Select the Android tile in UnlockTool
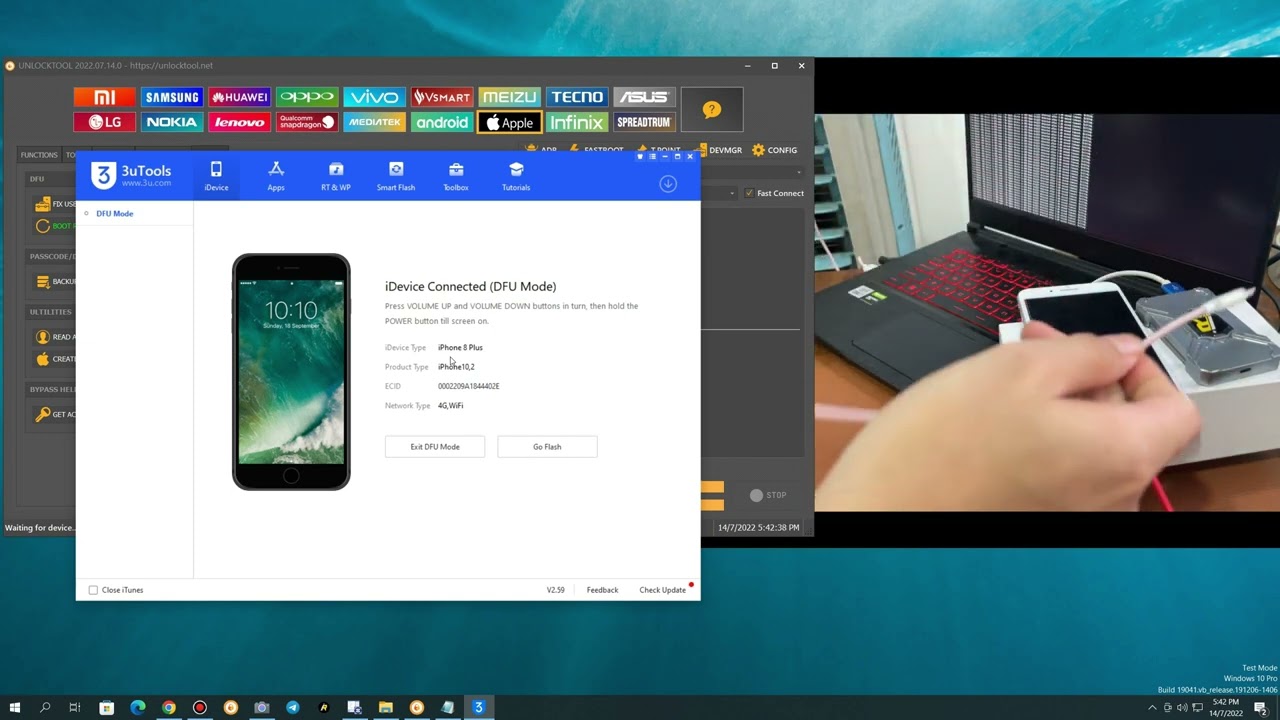This screenshot has height=720, width=1280. pyautogui.click(x=442, y=122)
